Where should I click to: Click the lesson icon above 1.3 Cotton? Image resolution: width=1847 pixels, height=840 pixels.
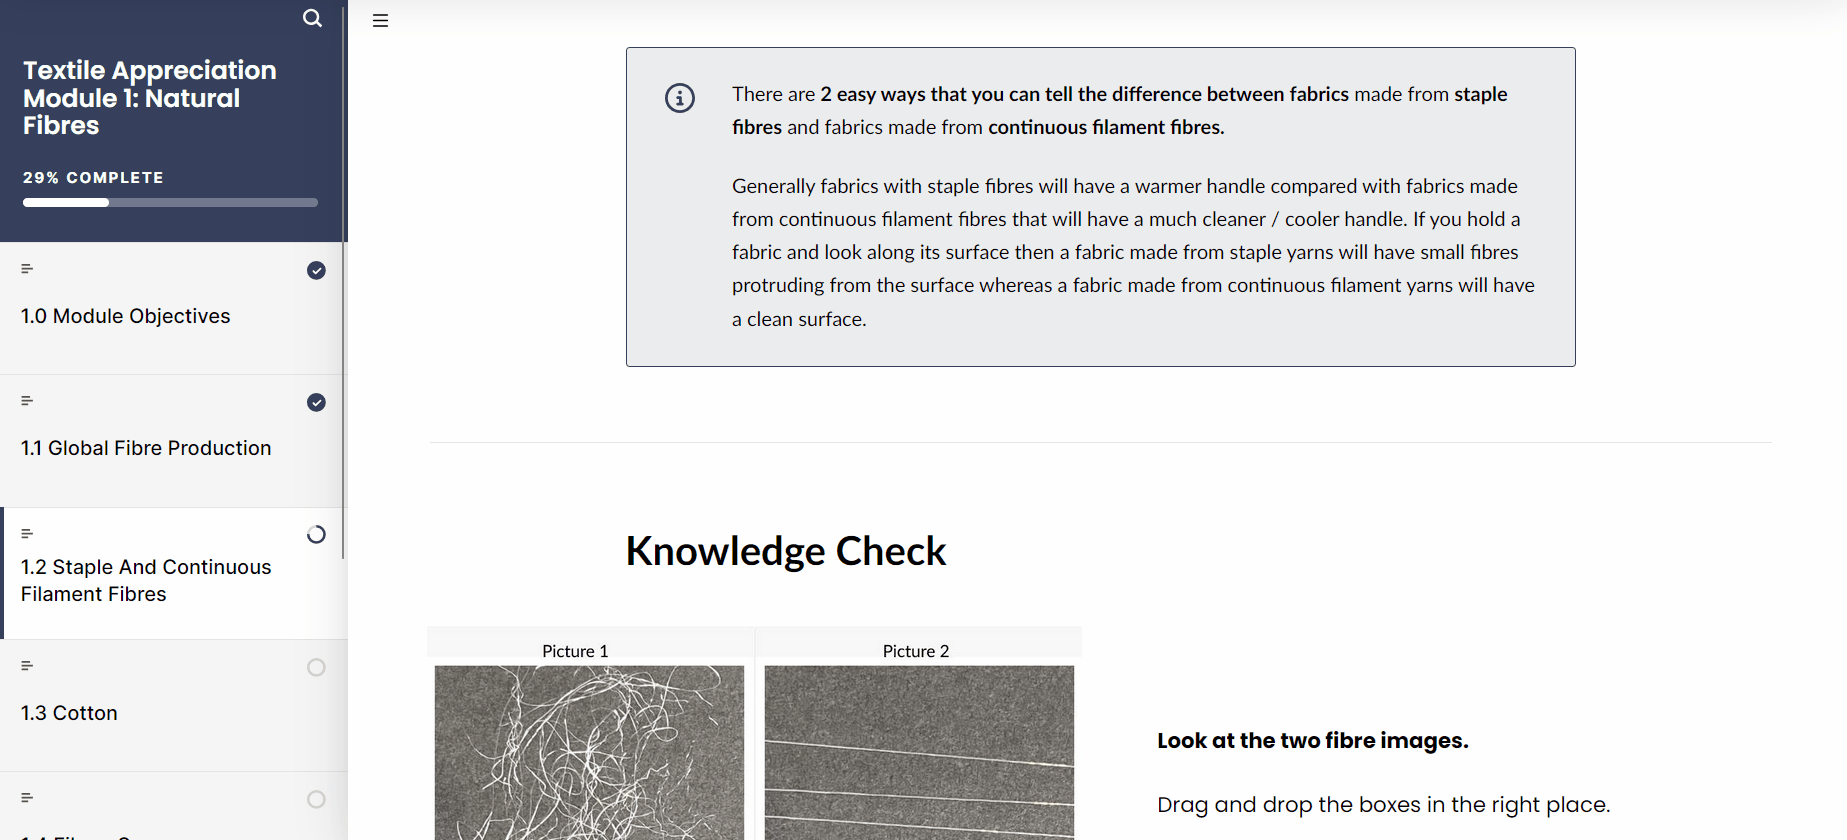(27, 666)
